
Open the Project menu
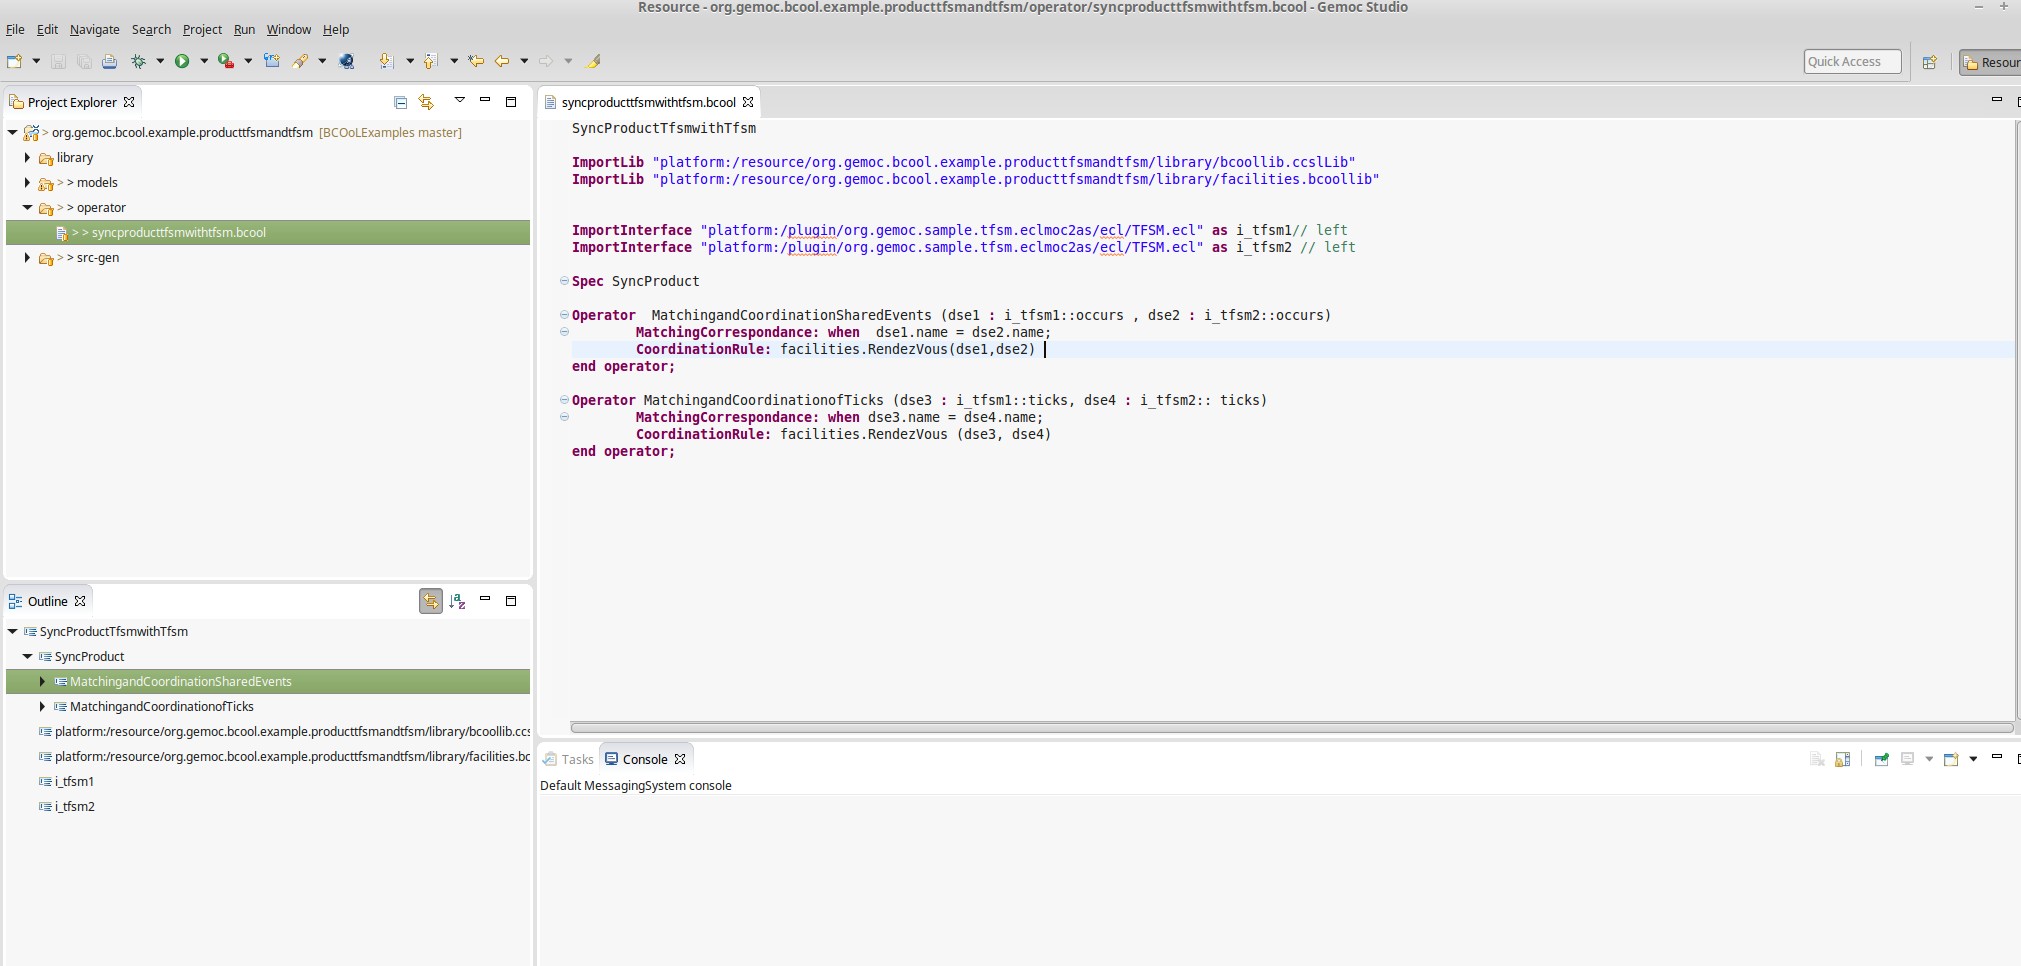(202, 29)
